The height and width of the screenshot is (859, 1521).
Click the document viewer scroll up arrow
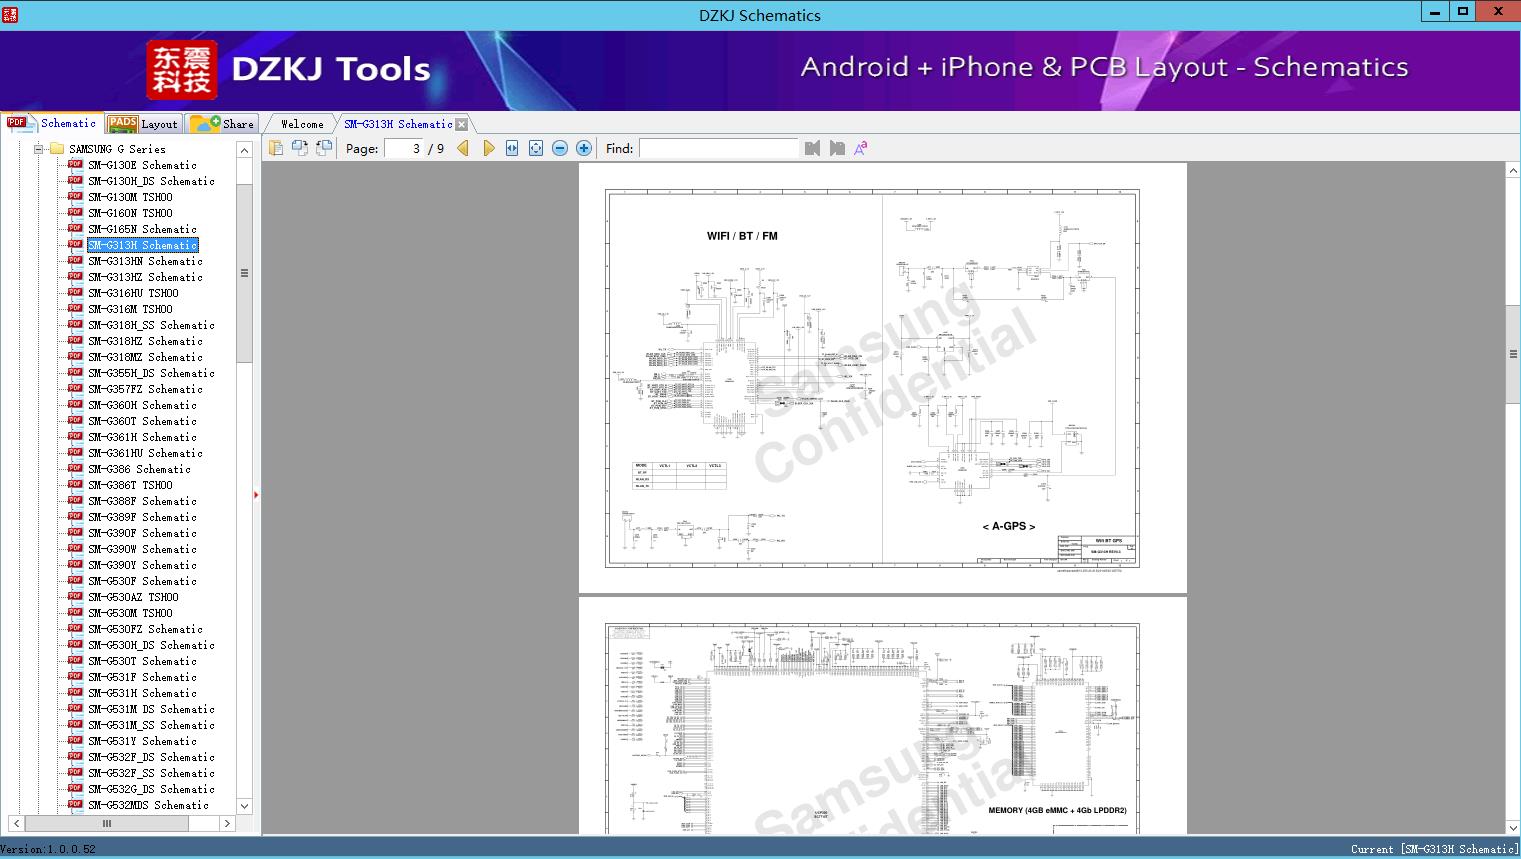click(1513, 171)
